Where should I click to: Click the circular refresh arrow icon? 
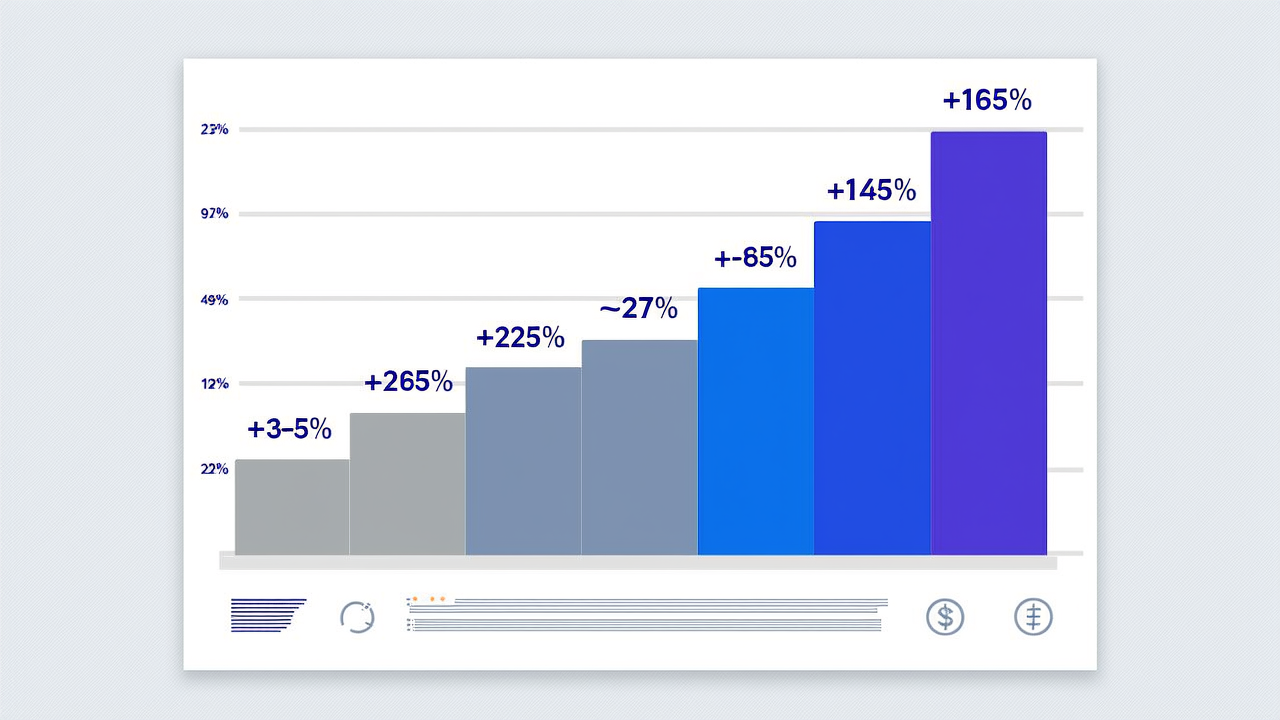pos(357,616)
